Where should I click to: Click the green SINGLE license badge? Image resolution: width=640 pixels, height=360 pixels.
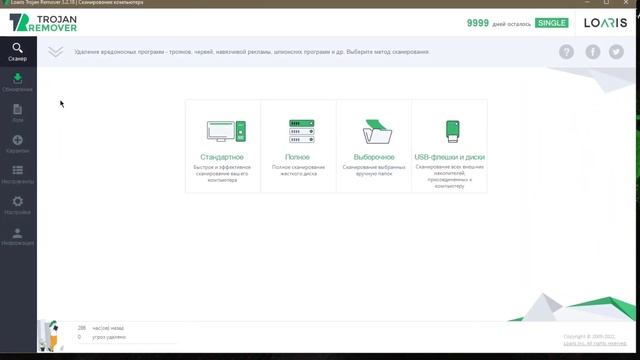[551, 23]
